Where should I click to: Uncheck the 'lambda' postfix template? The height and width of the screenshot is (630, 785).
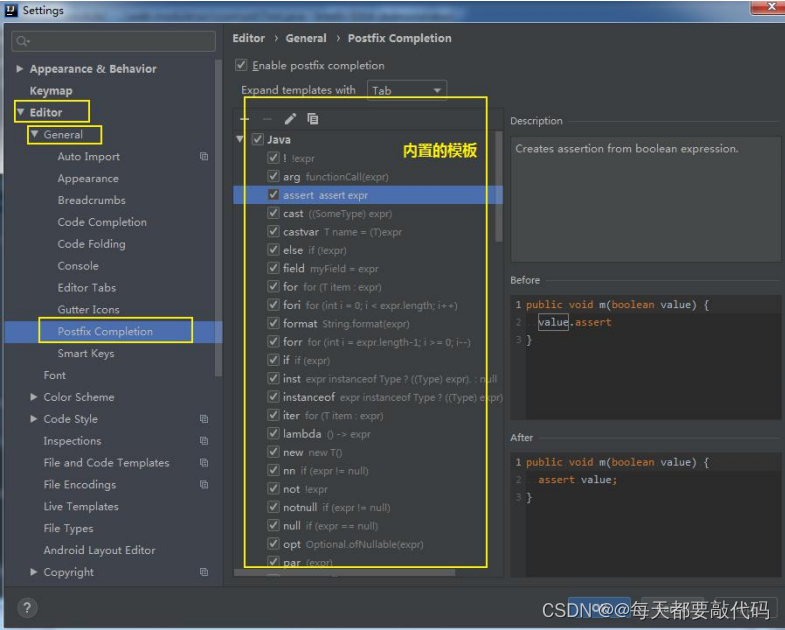pyautogui.click(x=273, y=434)
